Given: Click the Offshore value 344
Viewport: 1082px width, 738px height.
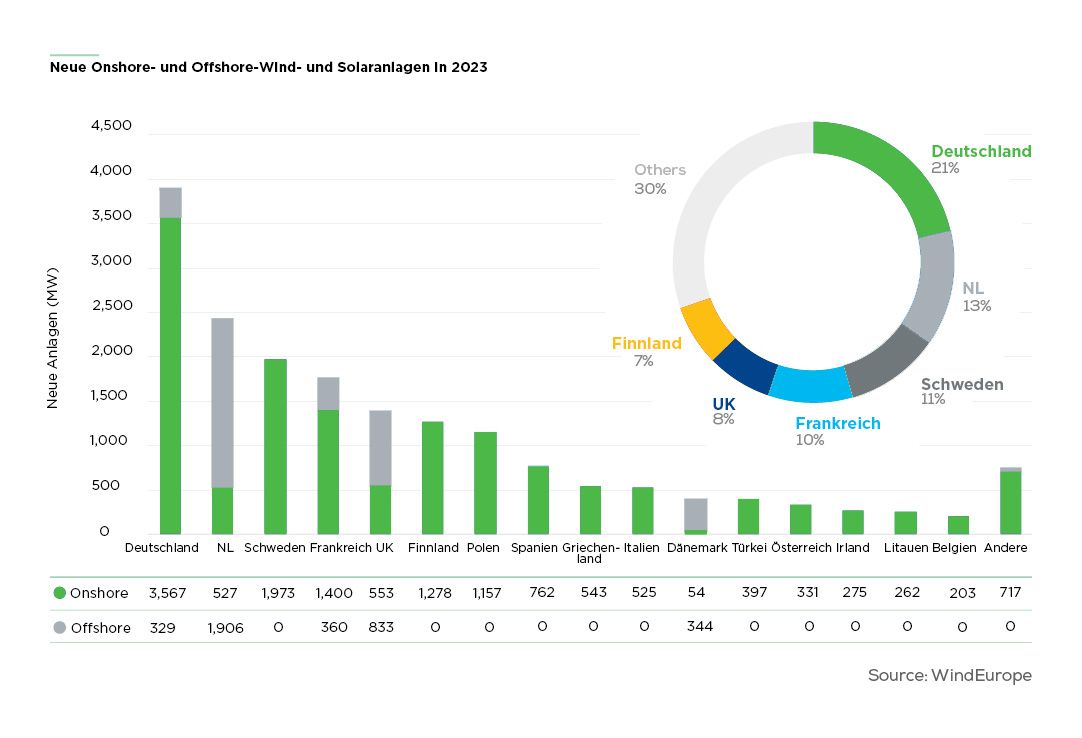Looking at the screenshot, I should [x=700, y=626].
